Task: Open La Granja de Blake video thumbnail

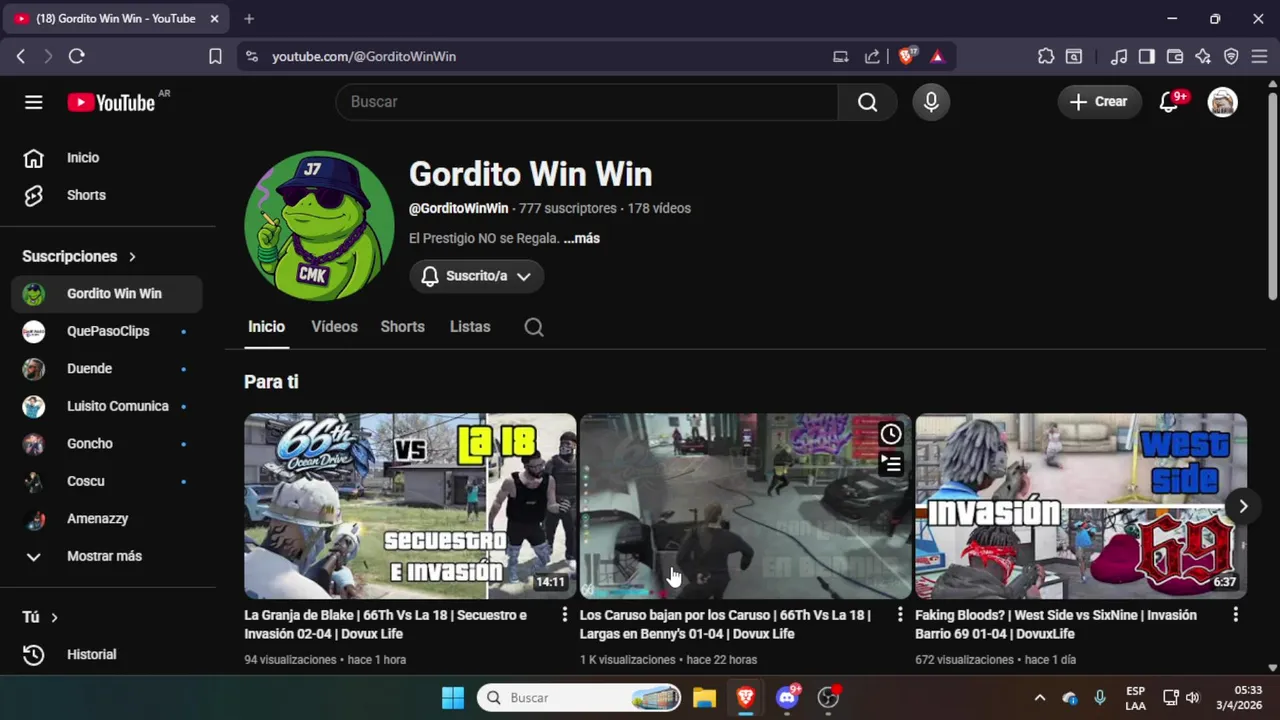Action: [410, 506]
